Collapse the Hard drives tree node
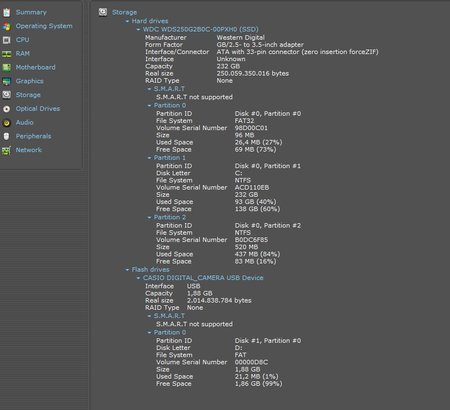This screenshot has width=450, height=410. click(x=127, y=21)
